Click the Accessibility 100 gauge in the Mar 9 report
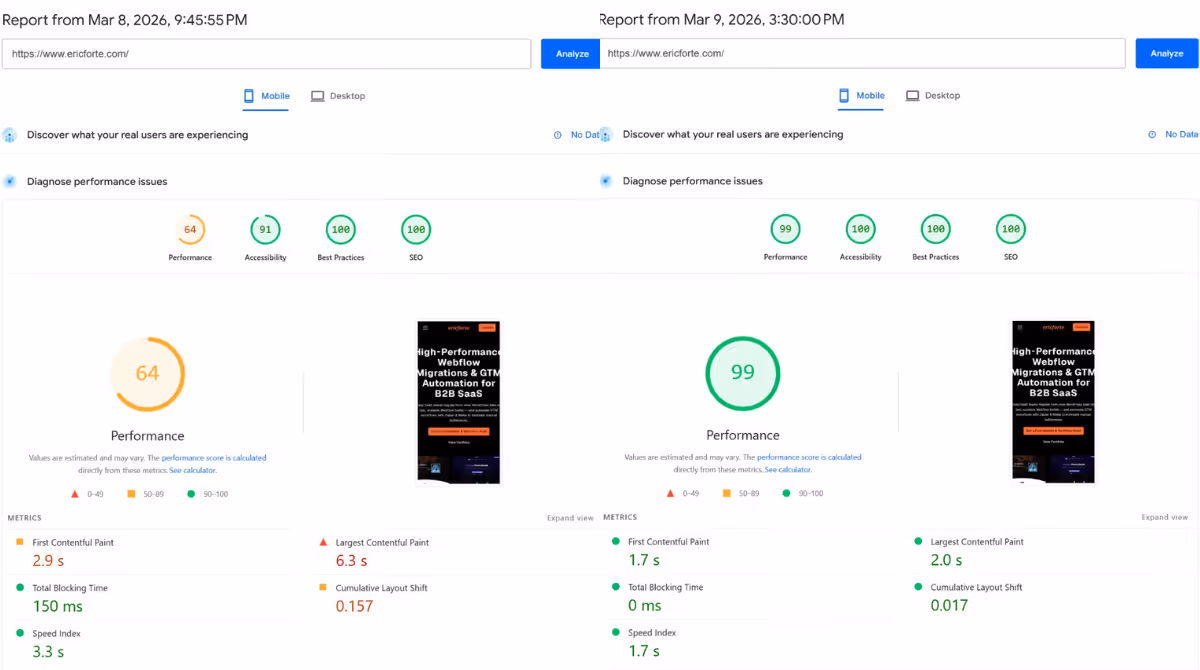1200x670 pixels. point(860,230)
